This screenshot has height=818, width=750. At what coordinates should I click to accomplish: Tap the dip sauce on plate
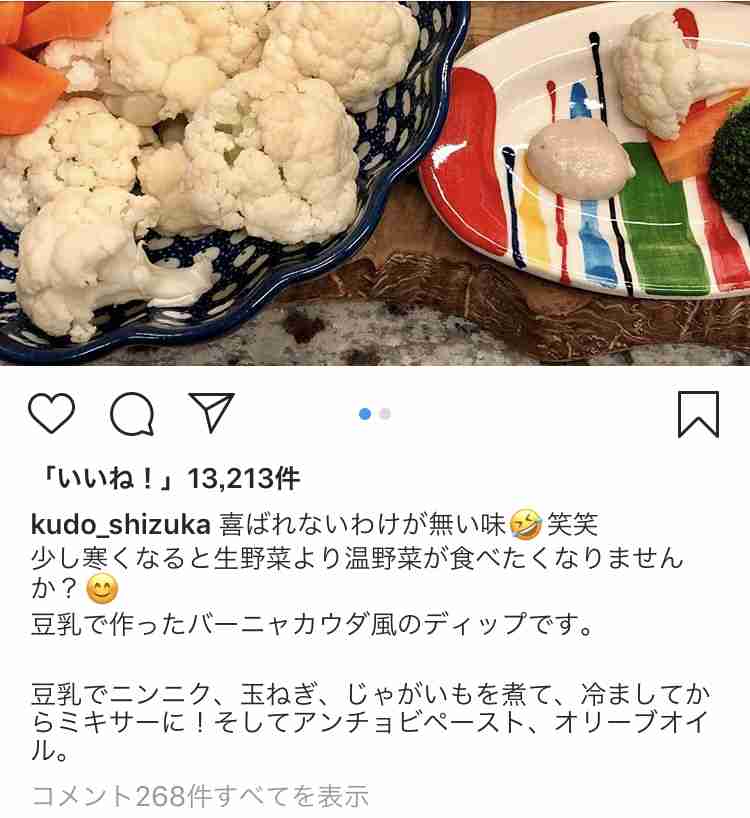[579, 158]
